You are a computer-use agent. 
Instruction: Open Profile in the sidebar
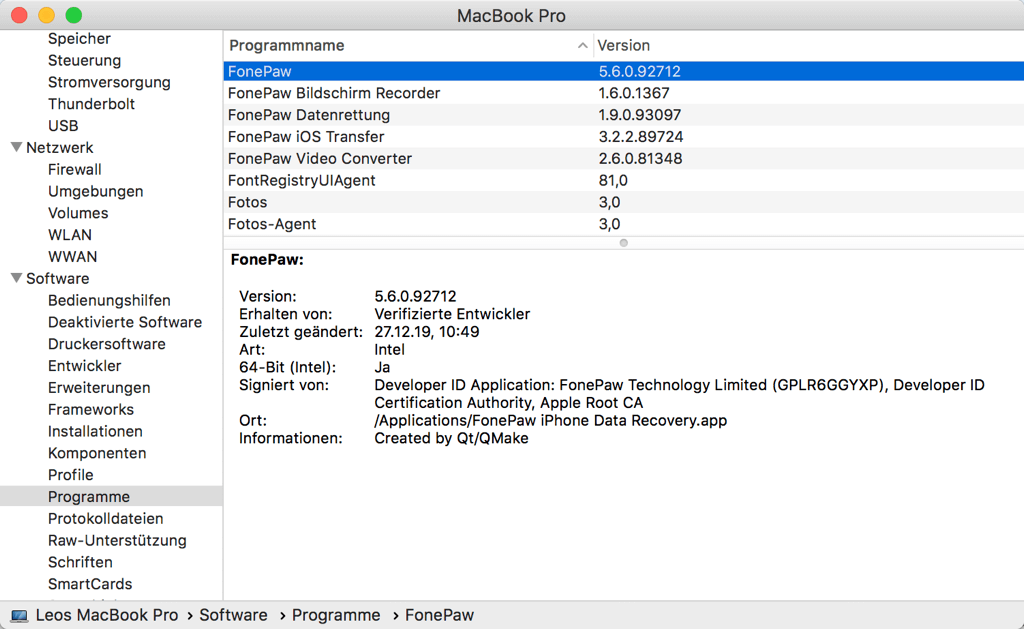(x=71, y=475)
